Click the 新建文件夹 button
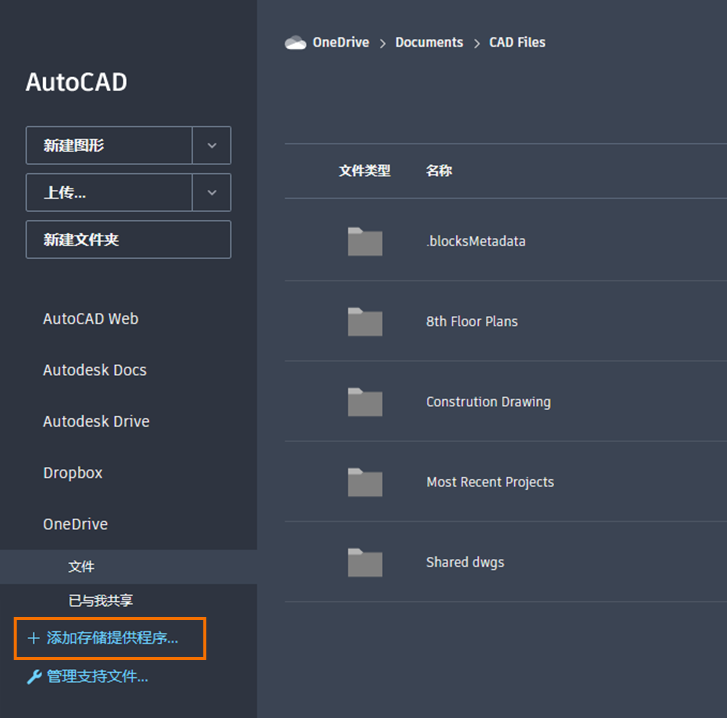This screenshot has width=727, height=718. [128, 240]
